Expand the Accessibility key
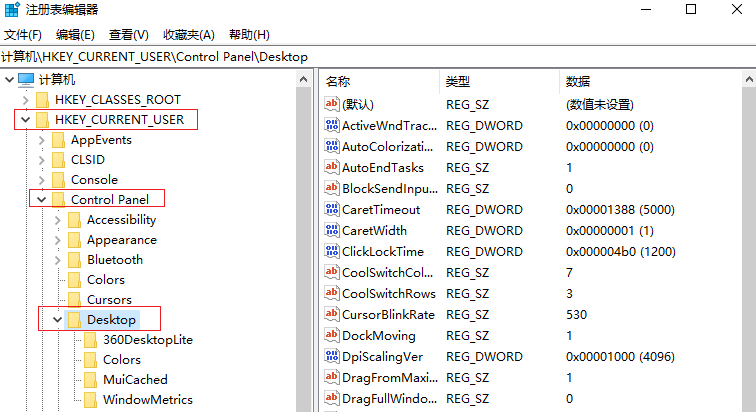This screenshot has width=756, height=412. (57, 220)
